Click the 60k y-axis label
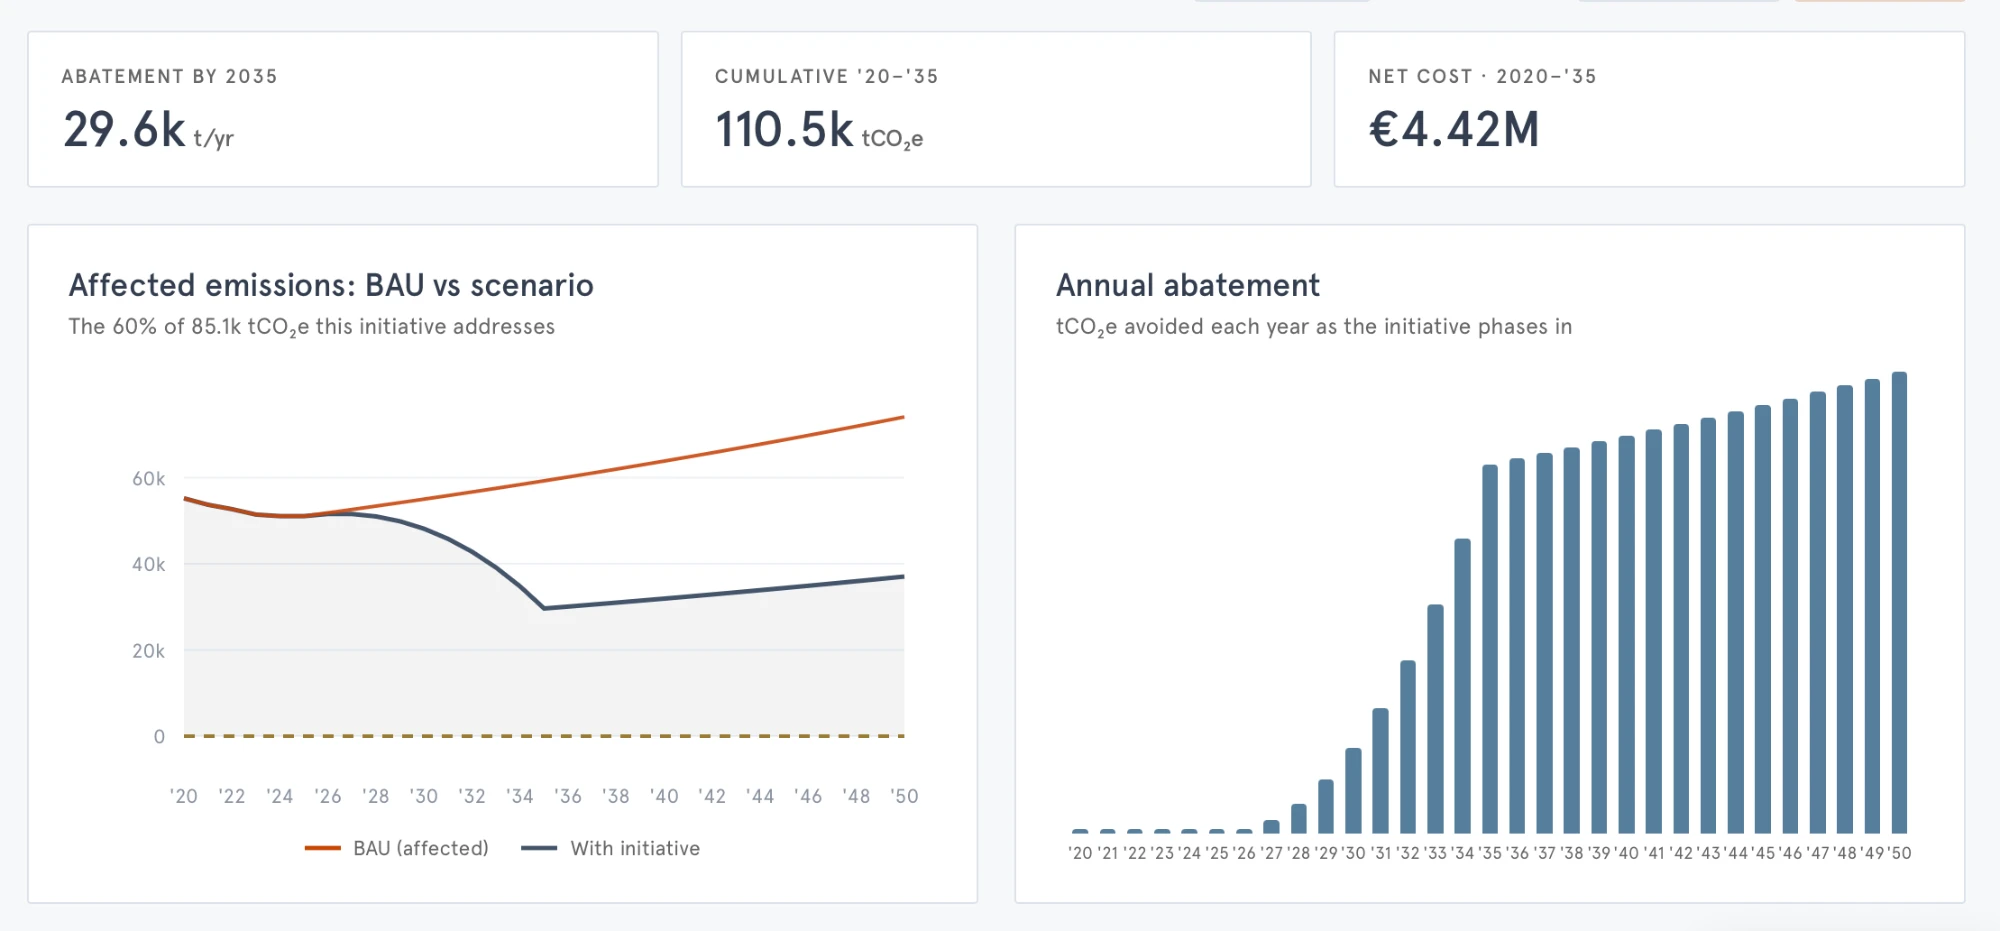Viewport: 2000px width, 931px height. 148,479
